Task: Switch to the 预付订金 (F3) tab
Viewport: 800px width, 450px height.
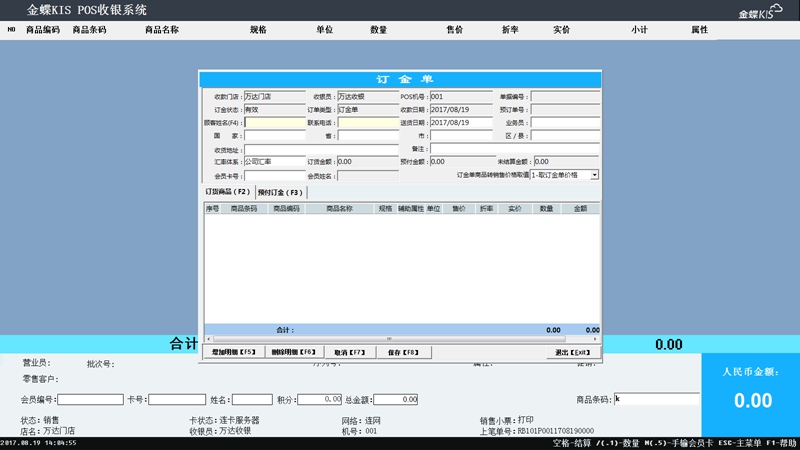Action: (281, 191)
